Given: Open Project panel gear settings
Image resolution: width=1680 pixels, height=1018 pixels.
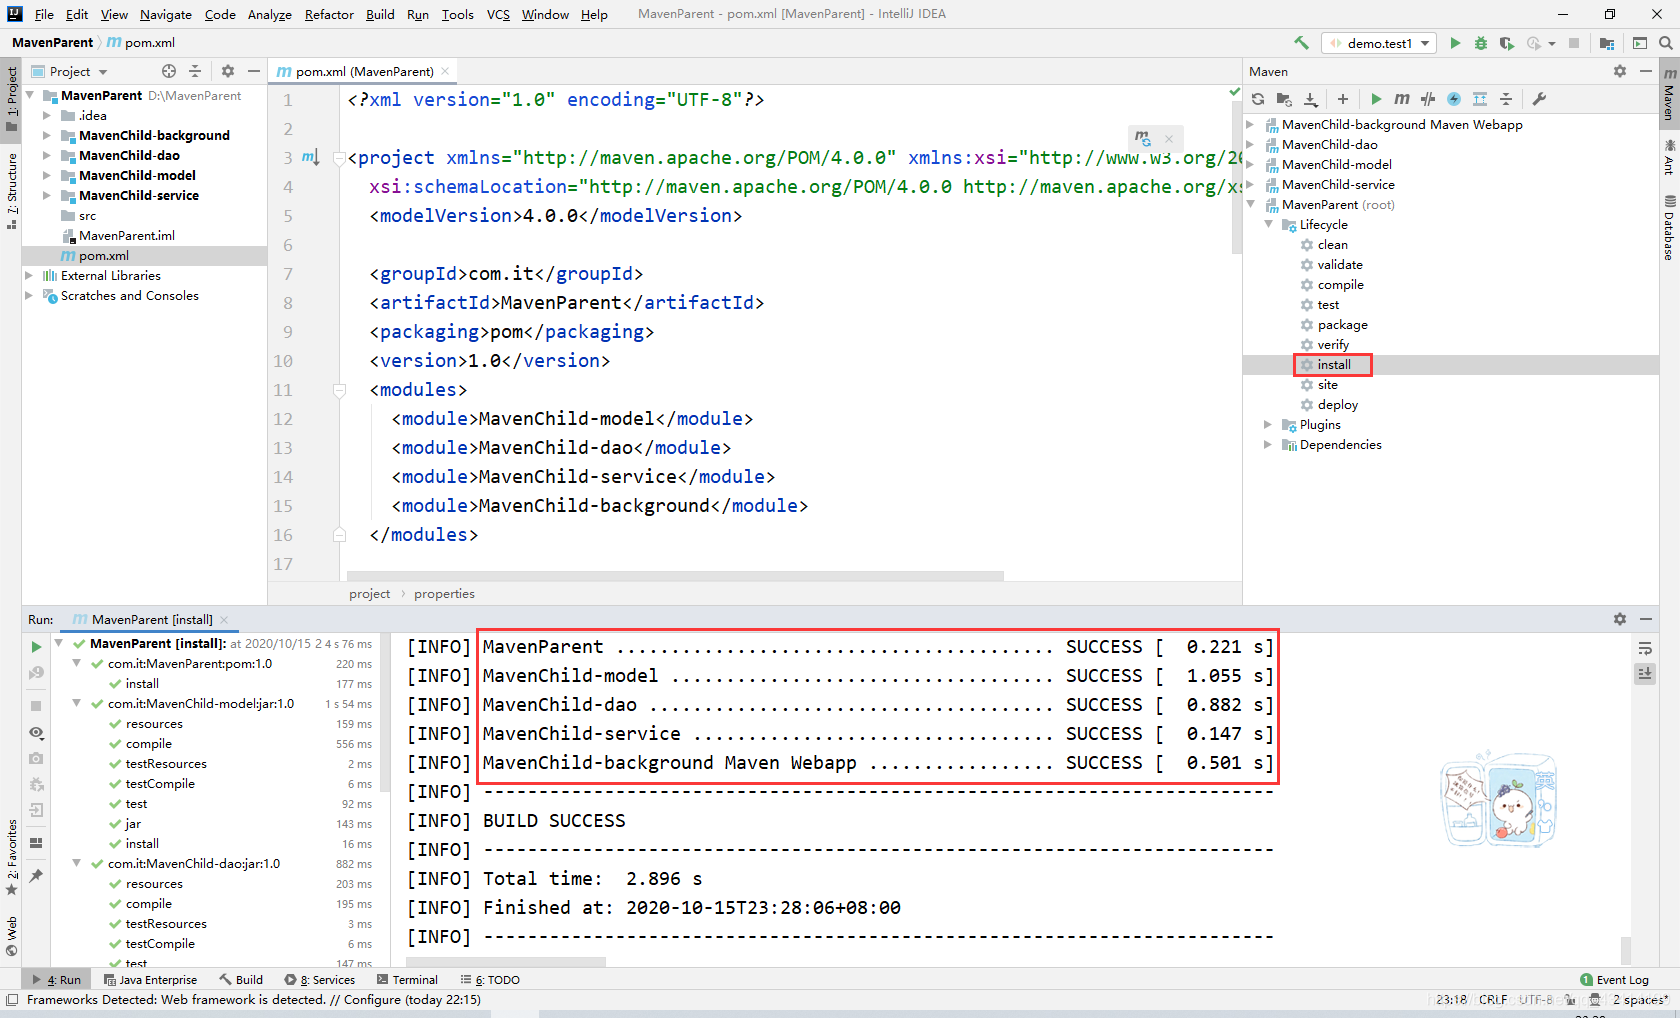Looking at the screenshot, I should click(228, 71).
